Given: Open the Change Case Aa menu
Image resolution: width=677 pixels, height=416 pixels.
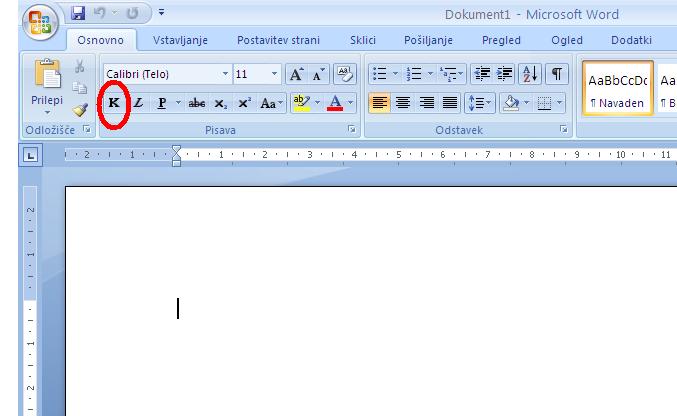Looking at the screenshot, I should coord(271,103).
